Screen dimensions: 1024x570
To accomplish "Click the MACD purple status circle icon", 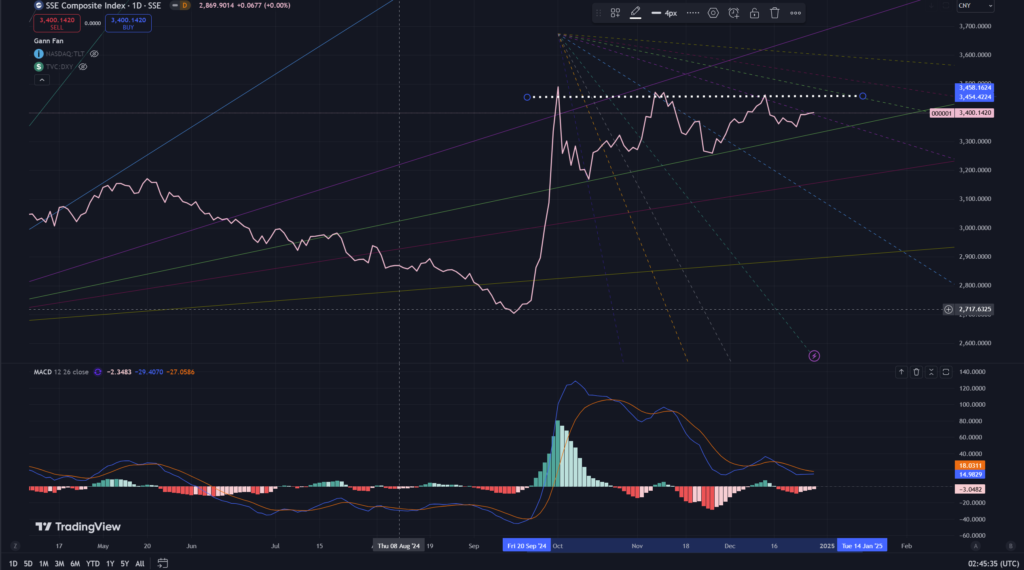I will (x=98, y=372).
